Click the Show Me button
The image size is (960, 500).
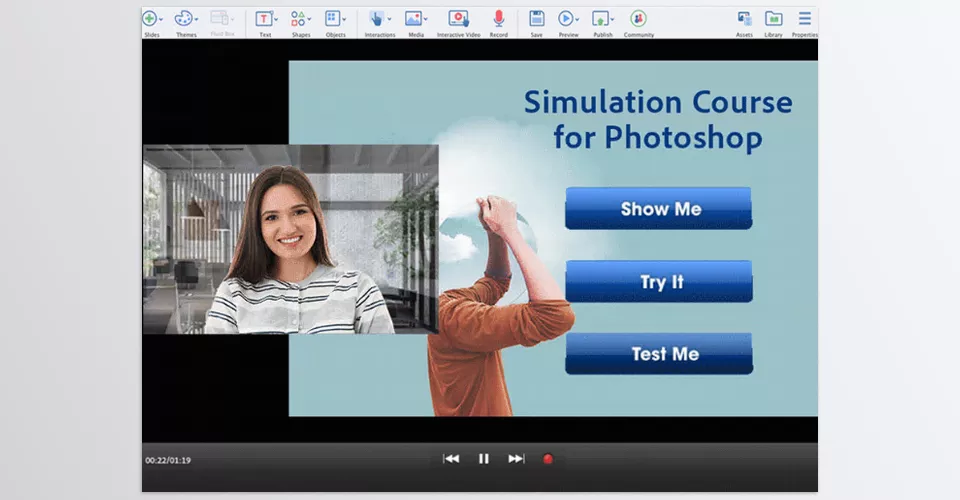click(x=658, y=209)
